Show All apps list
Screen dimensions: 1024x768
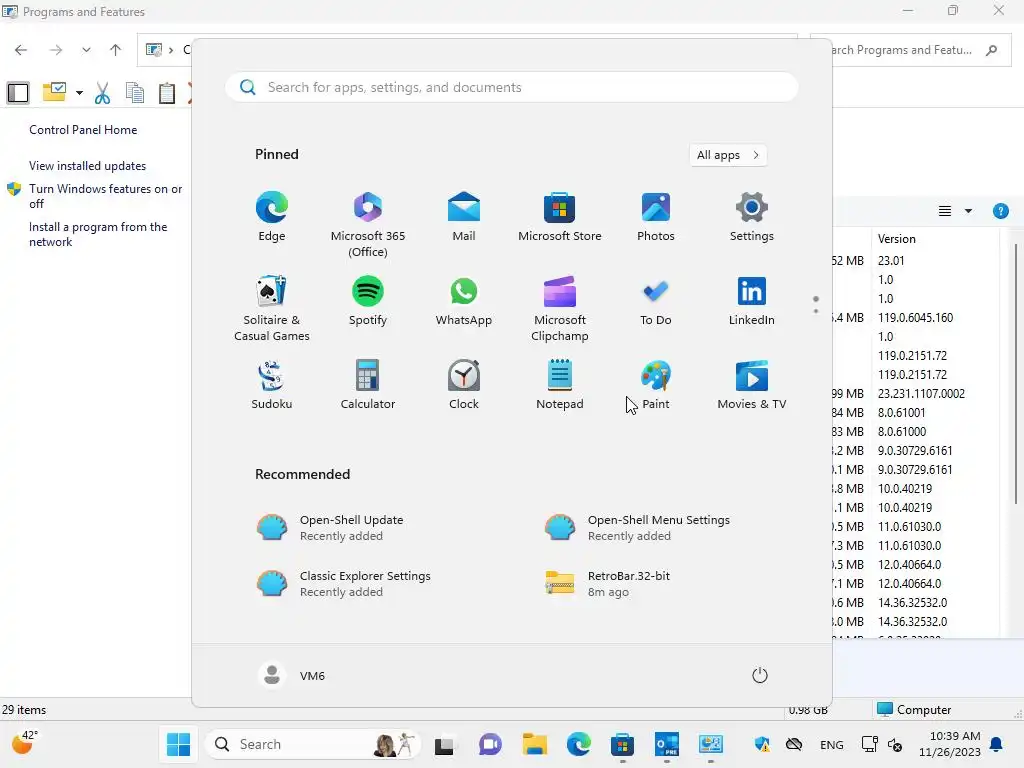(x=728, y=155)
